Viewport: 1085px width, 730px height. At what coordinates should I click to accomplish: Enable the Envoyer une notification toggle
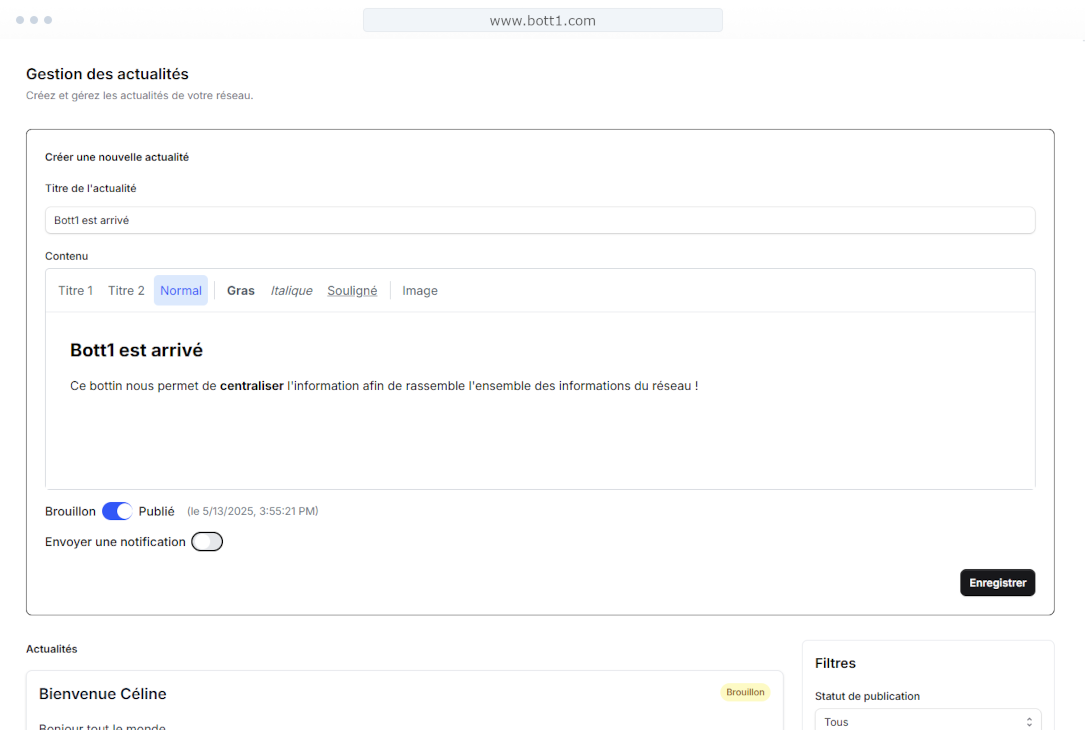[x=207, y=541]
